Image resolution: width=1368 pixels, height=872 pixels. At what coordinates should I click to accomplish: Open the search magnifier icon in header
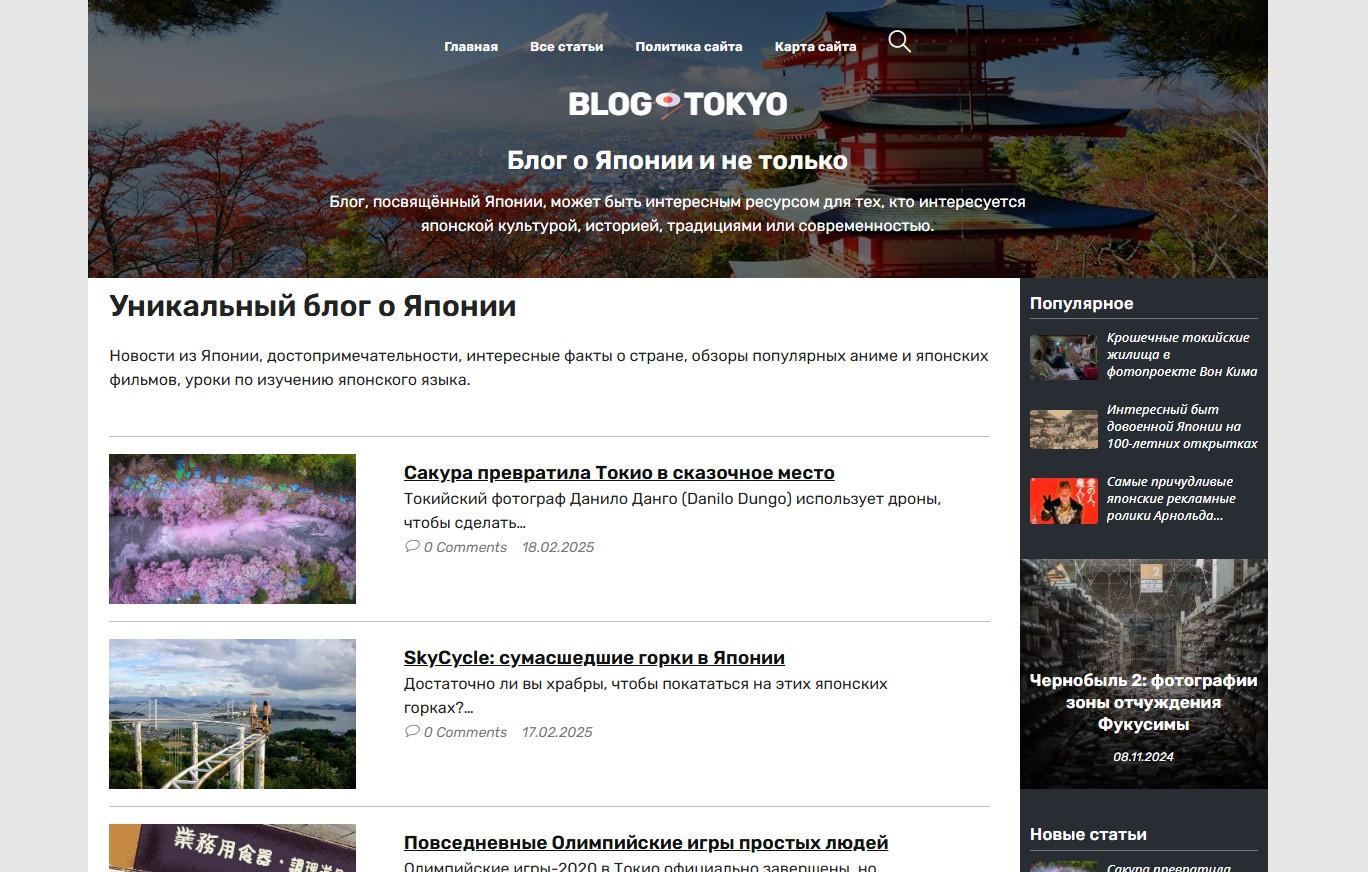tap(899, 41)
